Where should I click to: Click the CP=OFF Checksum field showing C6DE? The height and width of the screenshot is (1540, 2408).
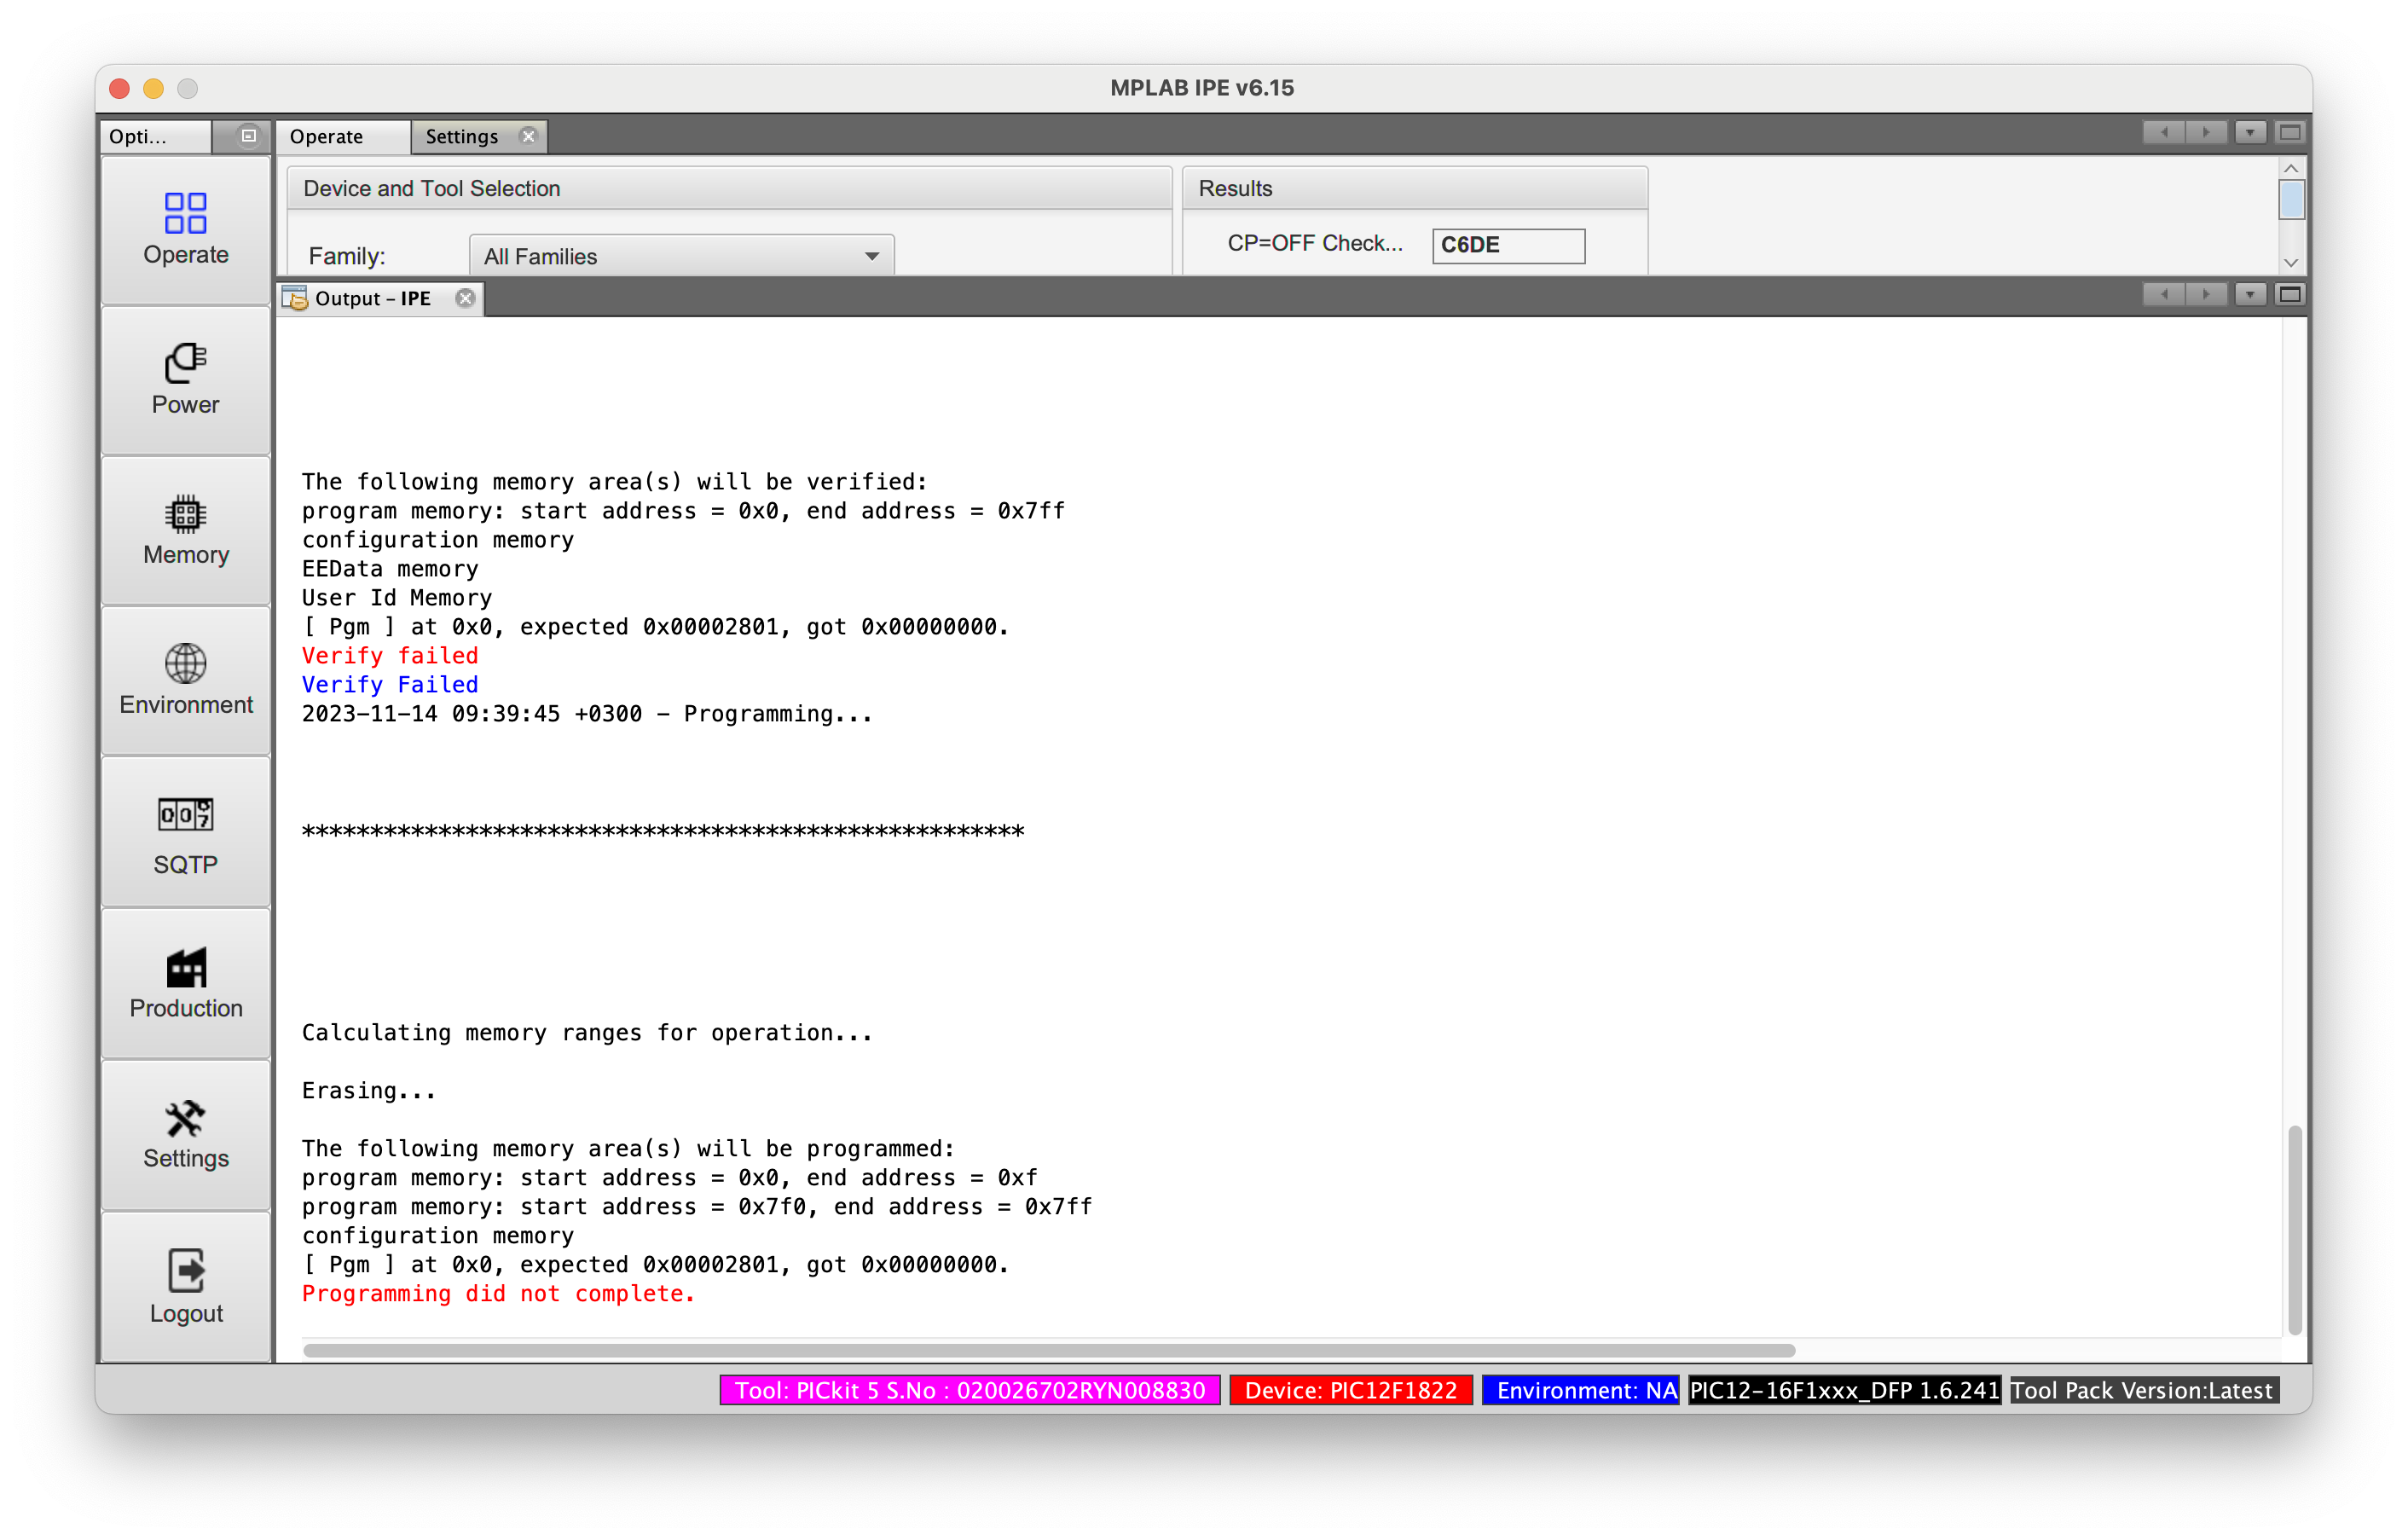coord(1507,245)
